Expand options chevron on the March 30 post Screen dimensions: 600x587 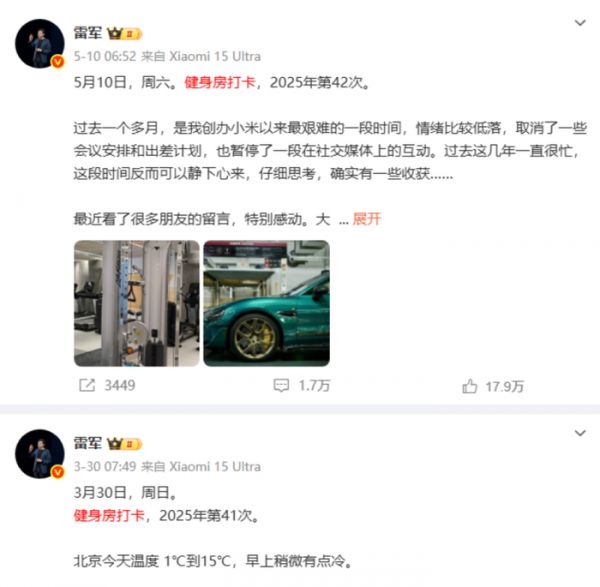(580, 433)
